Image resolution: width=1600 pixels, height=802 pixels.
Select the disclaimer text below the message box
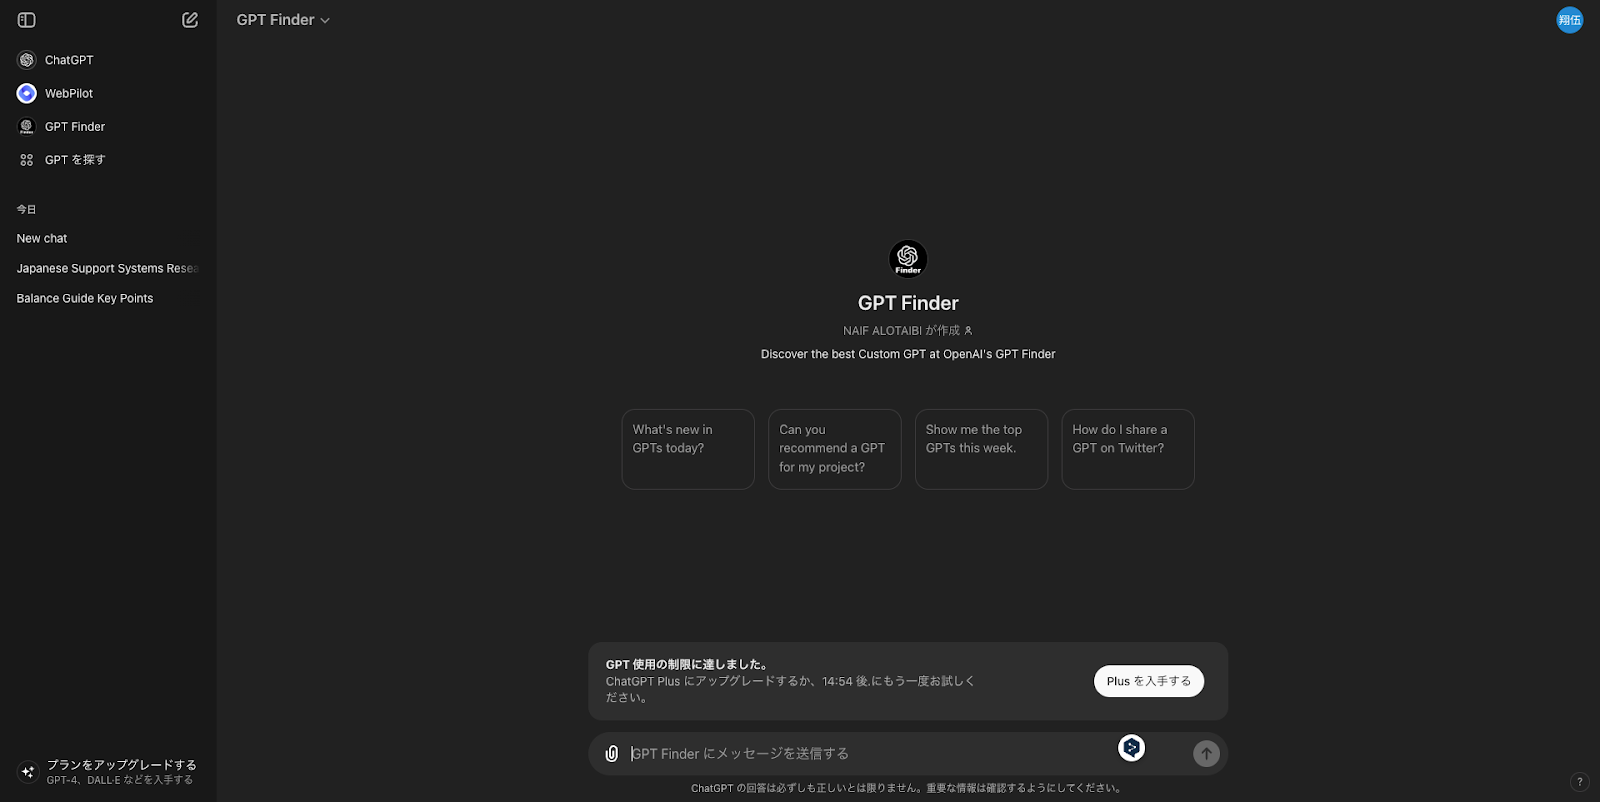908,788
